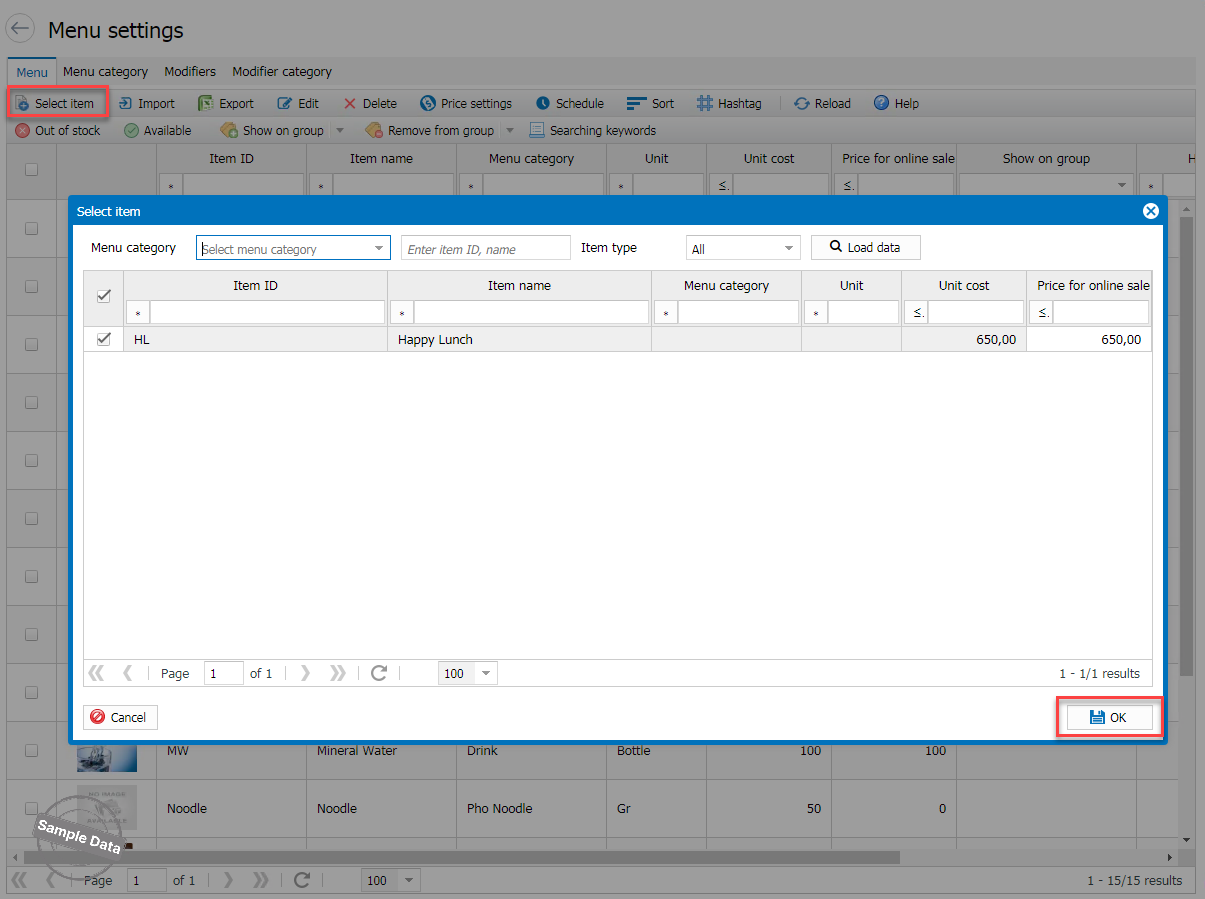Screen dimensions: 1205x899
Task: Uncheck the Happy Lunch row checkbox
Action: point(103,339)
